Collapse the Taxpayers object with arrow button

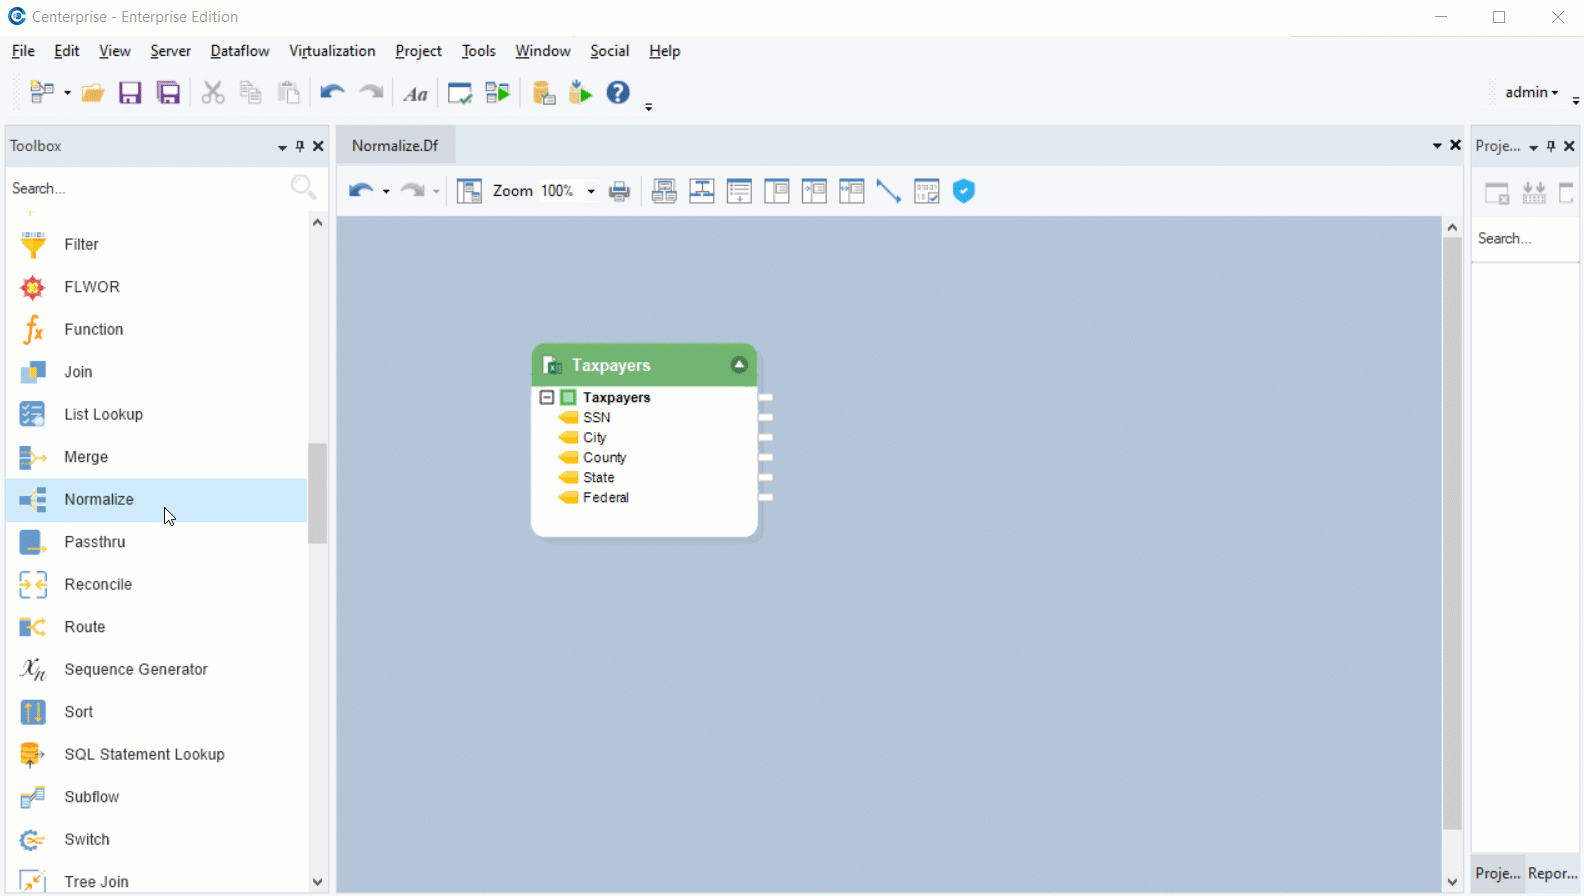[739, 365]
